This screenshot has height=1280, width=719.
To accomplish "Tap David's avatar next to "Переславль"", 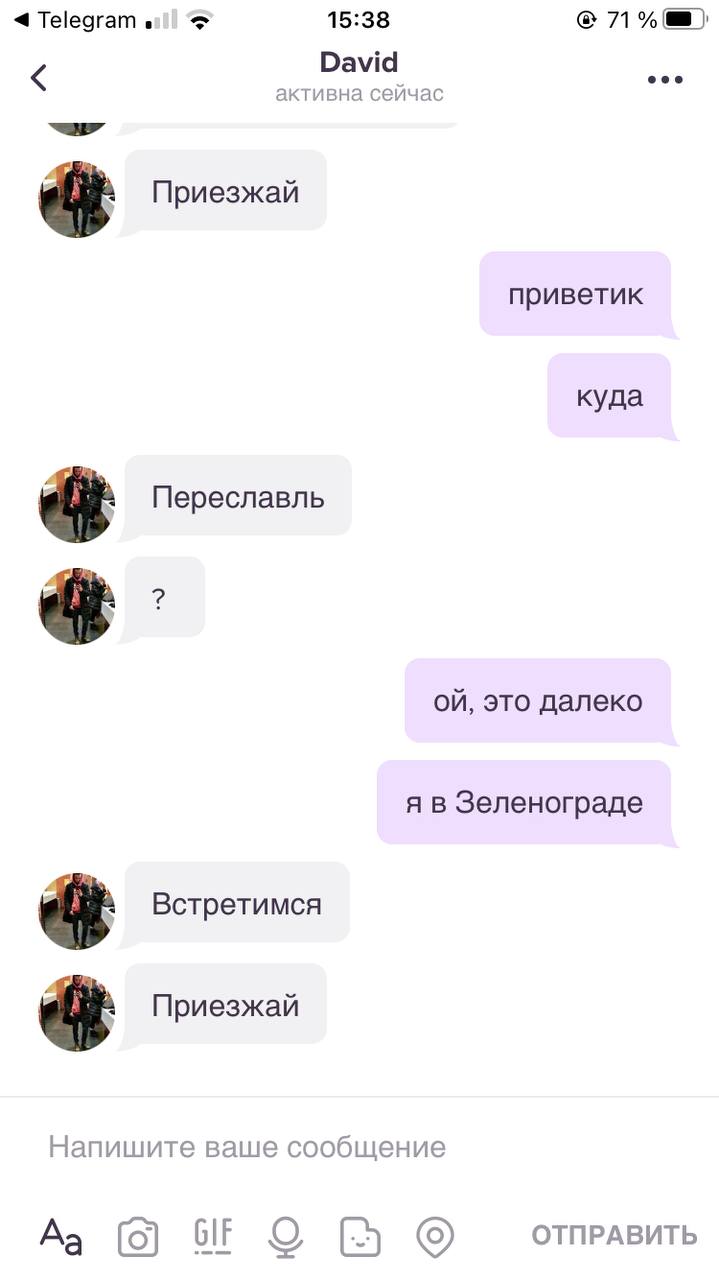I will [77, 504].
